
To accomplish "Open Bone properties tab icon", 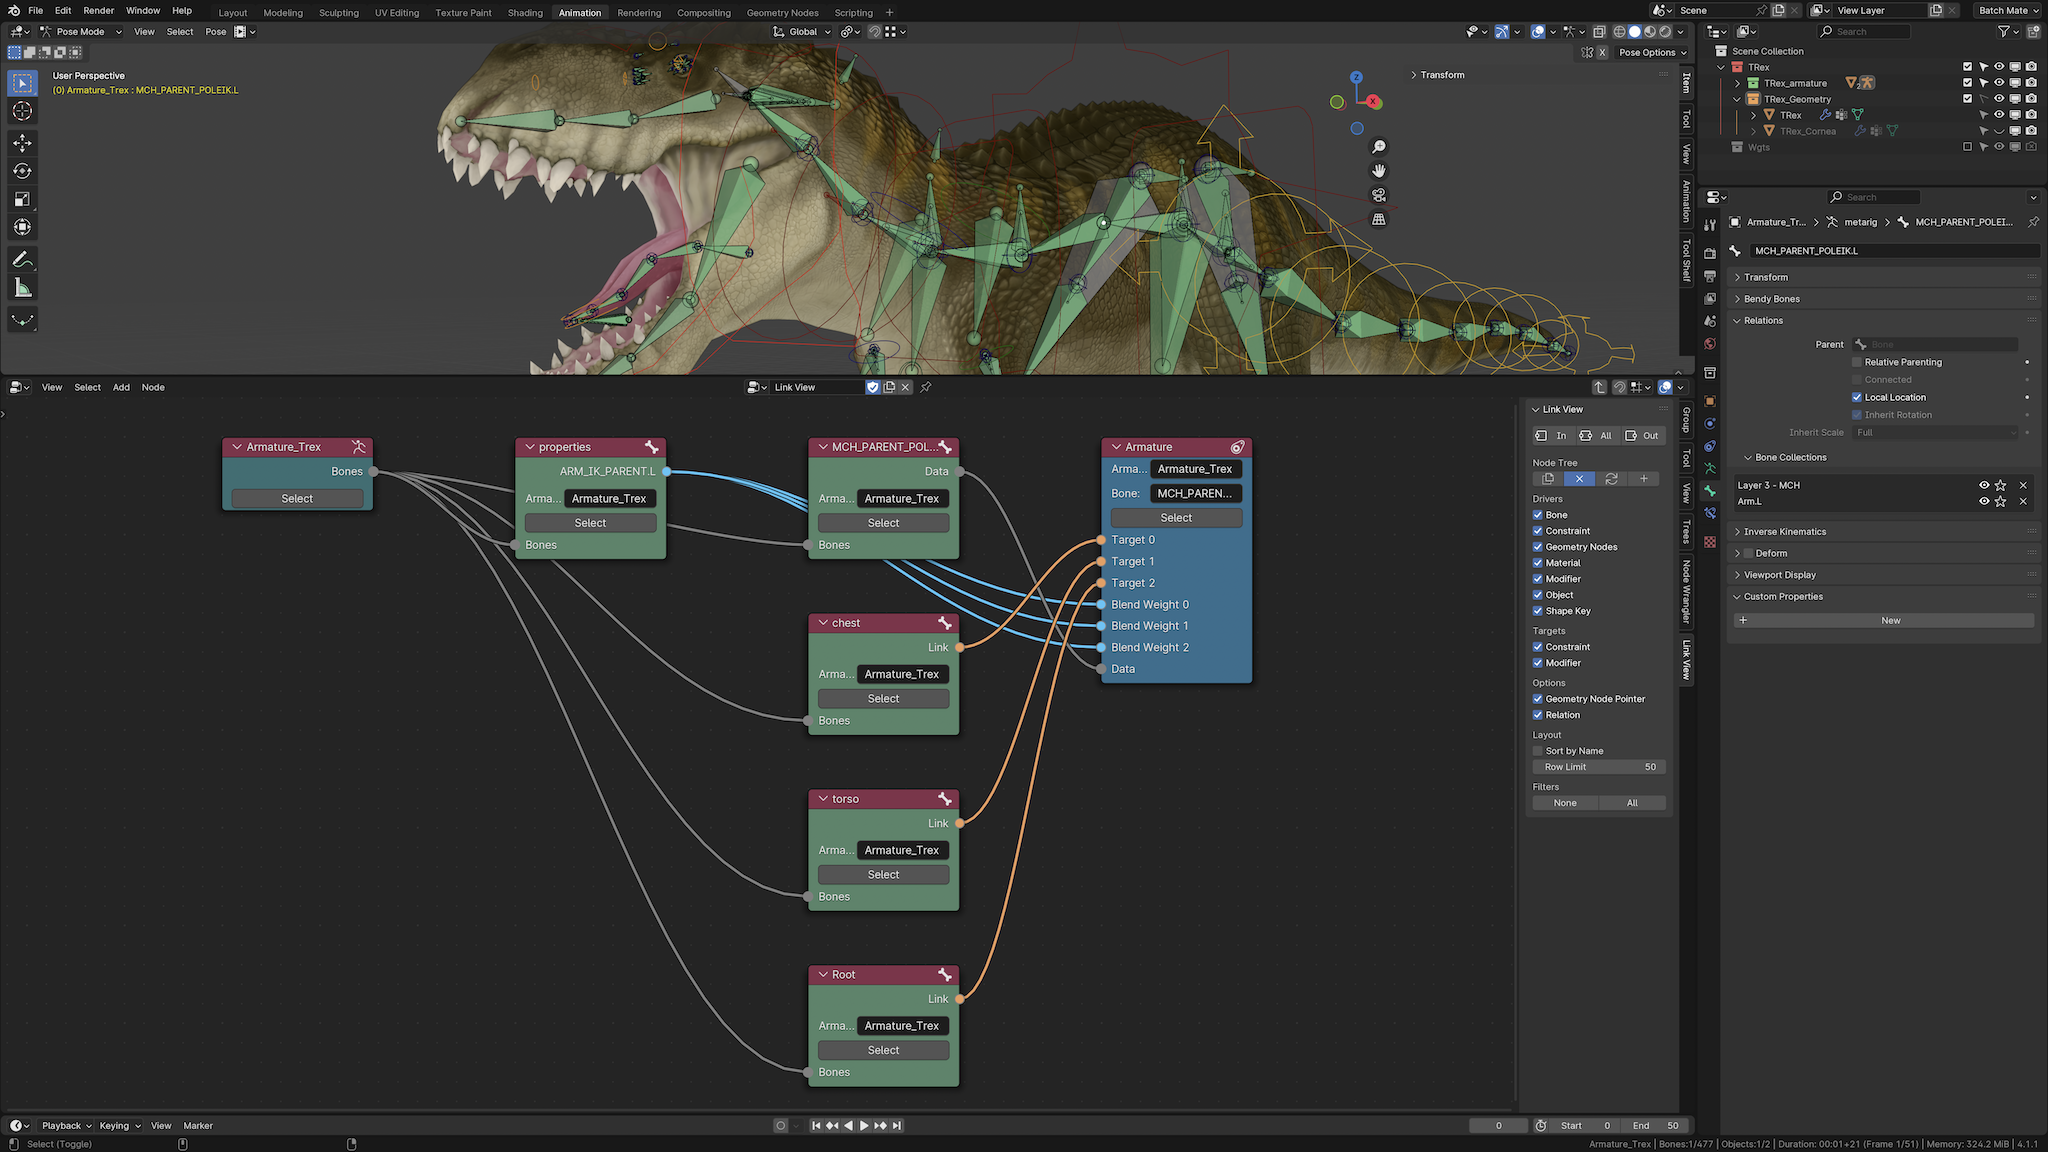I will coord(1710,491).
